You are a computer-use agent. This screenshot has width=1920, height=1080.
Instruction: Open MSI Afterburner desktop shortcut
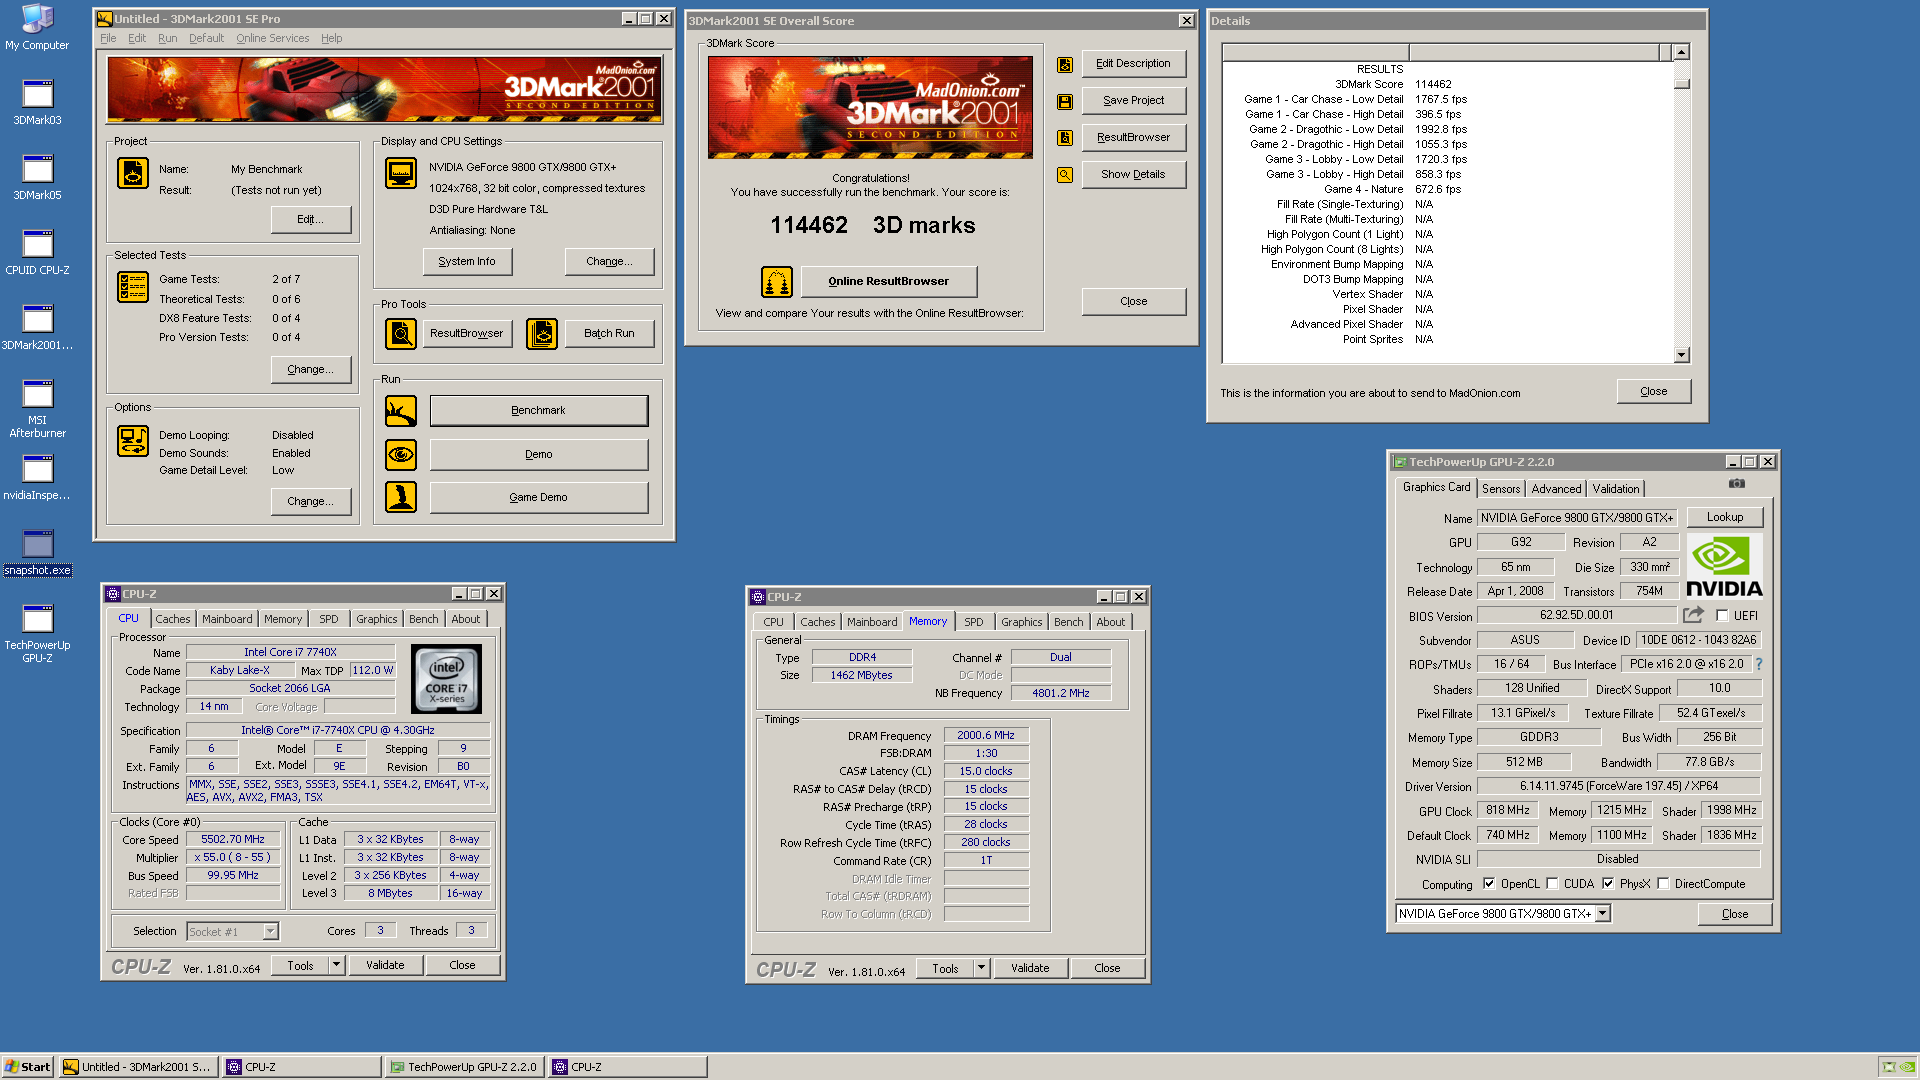pyautogui.click(x=37, y=408)
